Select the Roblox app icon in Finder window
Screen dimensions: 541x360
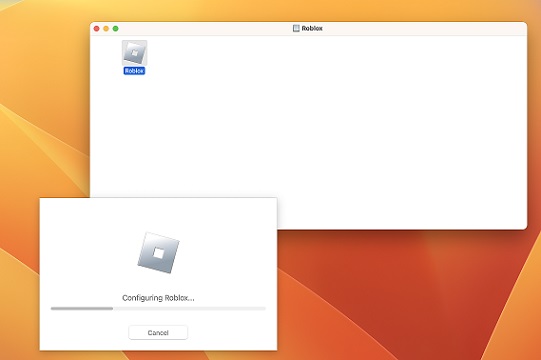(135, 53)
